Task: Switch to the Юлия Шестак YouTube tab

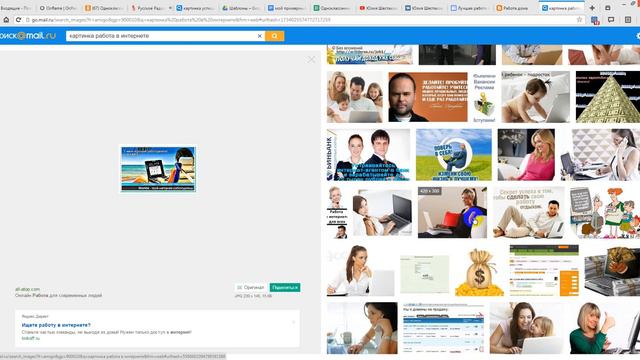Action: (378, 8)
